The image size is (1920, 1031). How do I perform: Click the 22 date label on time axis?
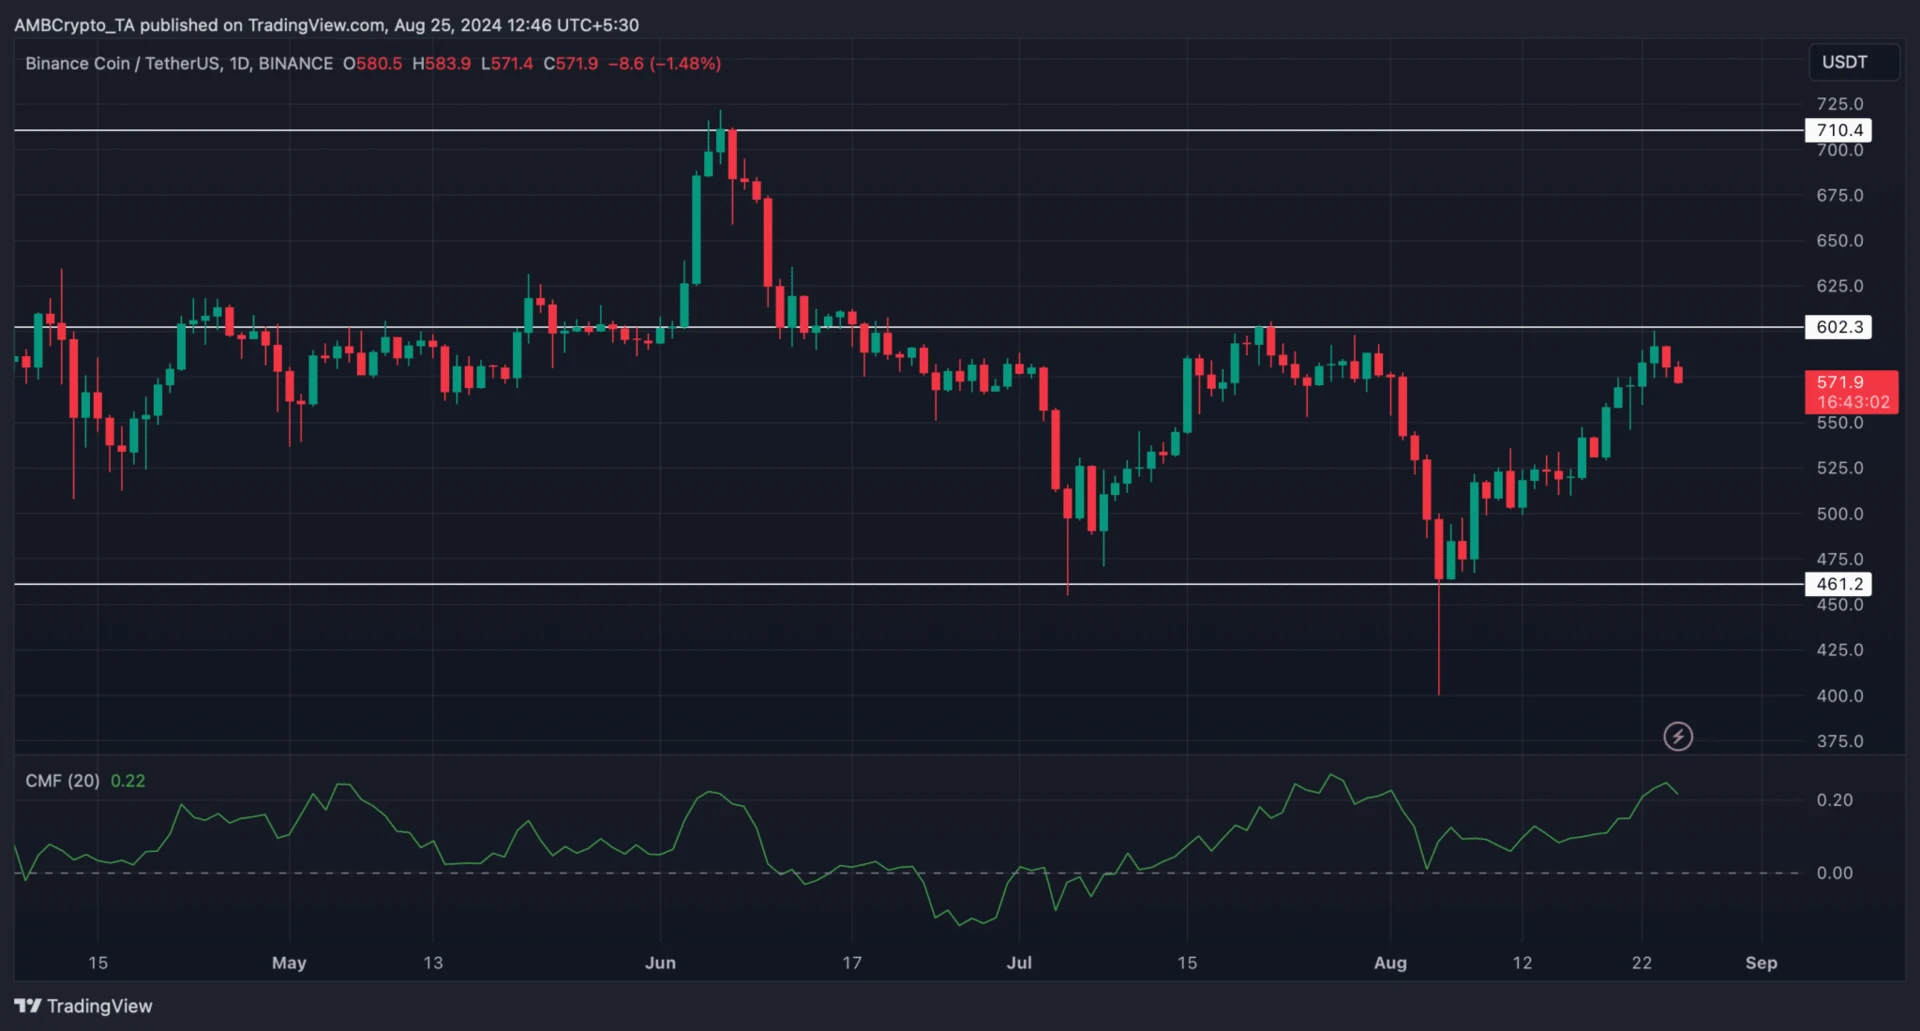[1641, 963]
